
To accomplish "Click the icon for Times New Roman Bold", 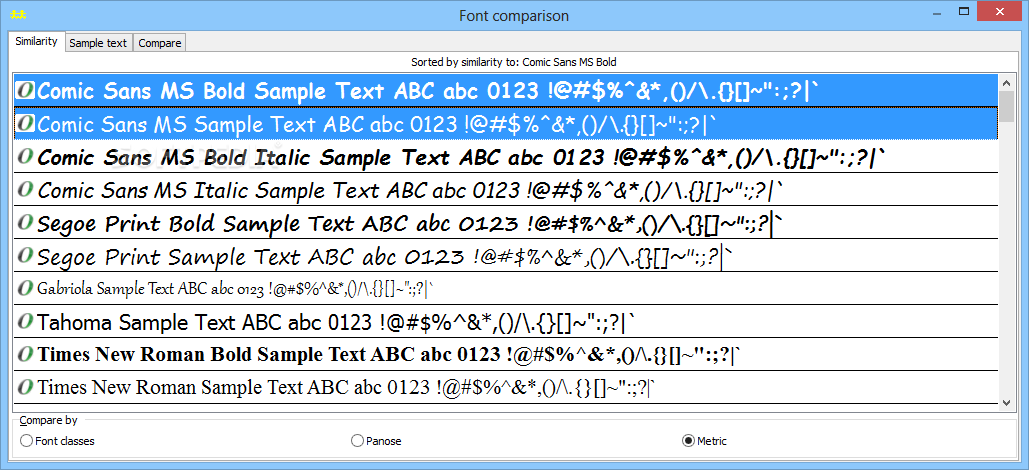I will pos(25,354).
